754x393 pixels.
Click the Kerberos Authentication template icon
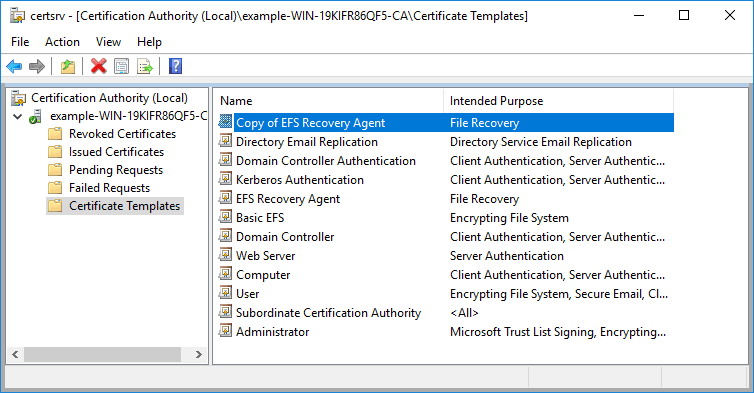point(225,179)
